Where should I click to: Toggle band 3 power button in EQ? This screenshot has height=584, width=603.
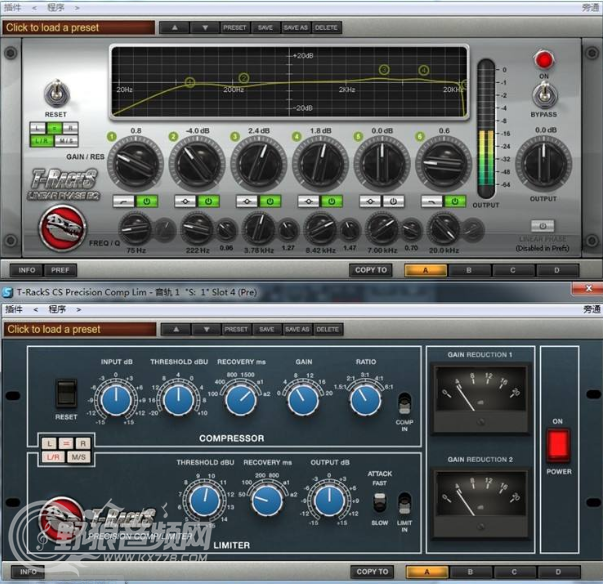pyautogui.click(x=270, y=201)
